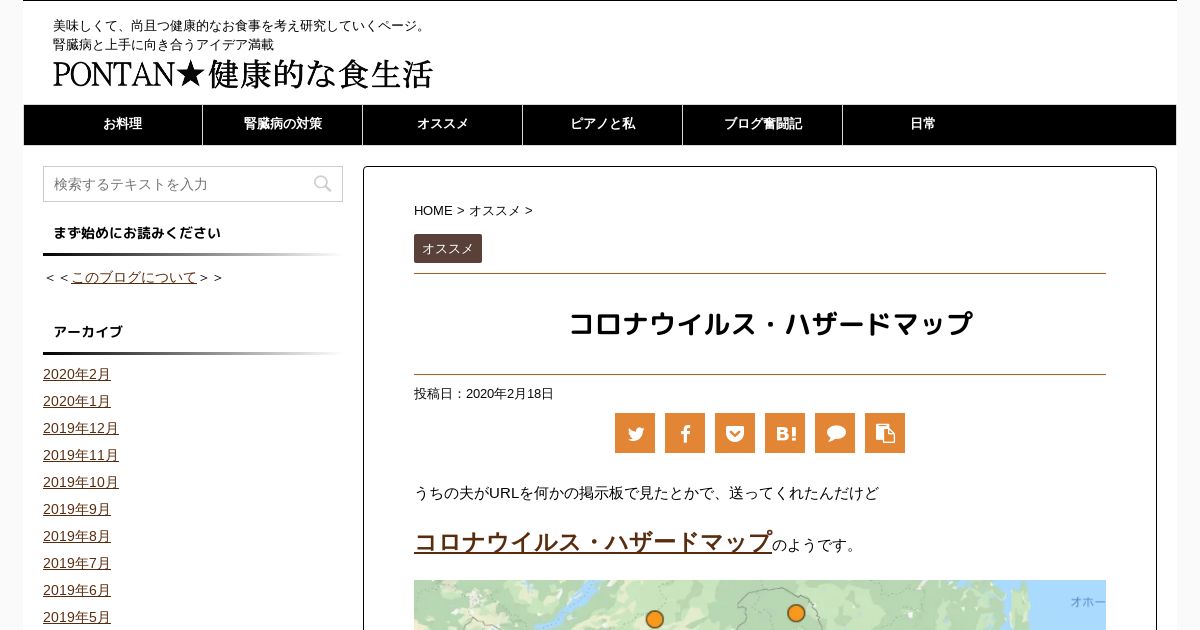
Task: Bookmark the post on Hatena B!
Action: click(785, 433)
